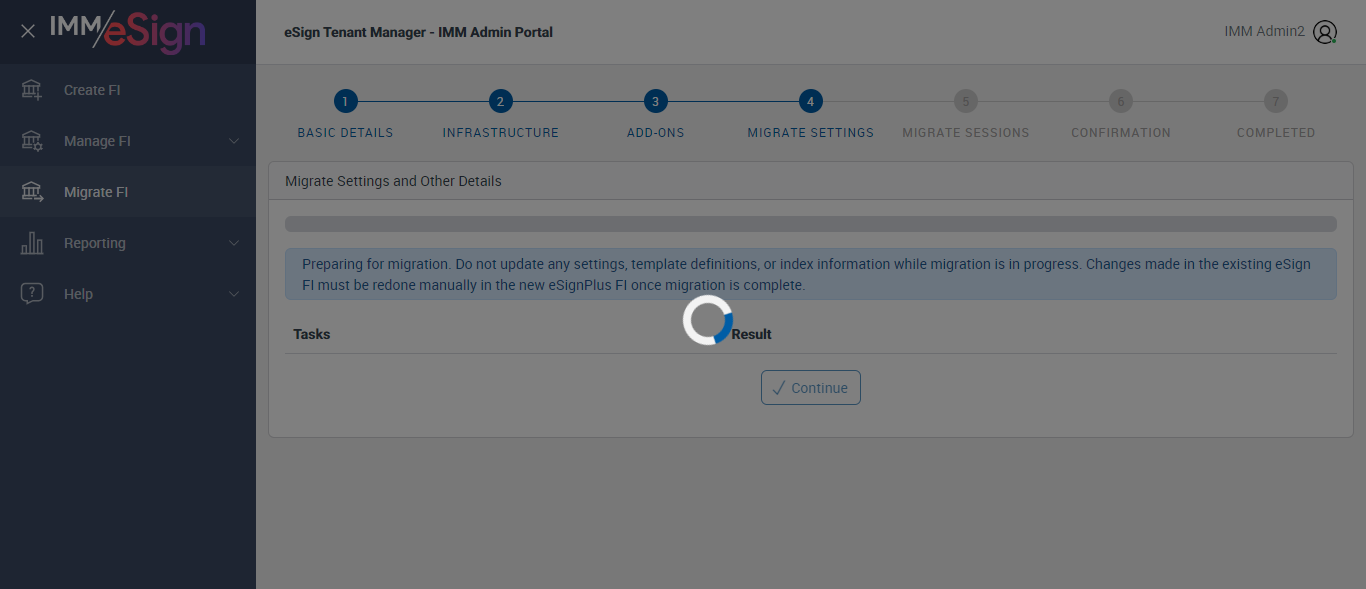Viewport: 1366px width, 589px height.
Task: Select step 6 circle
Action: click(1121, 101)
